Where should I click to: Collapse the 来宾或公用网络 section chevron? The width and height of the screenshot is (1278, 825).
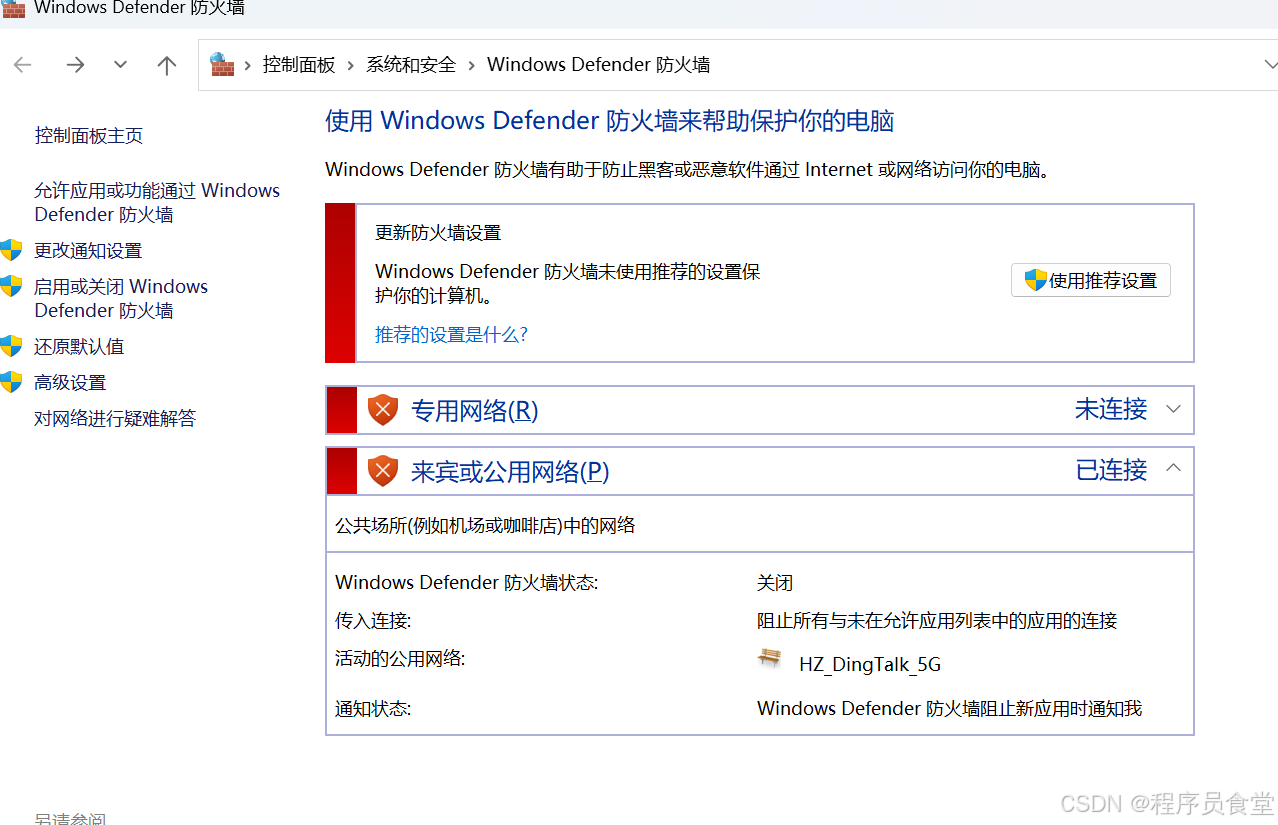(1174, 467)
